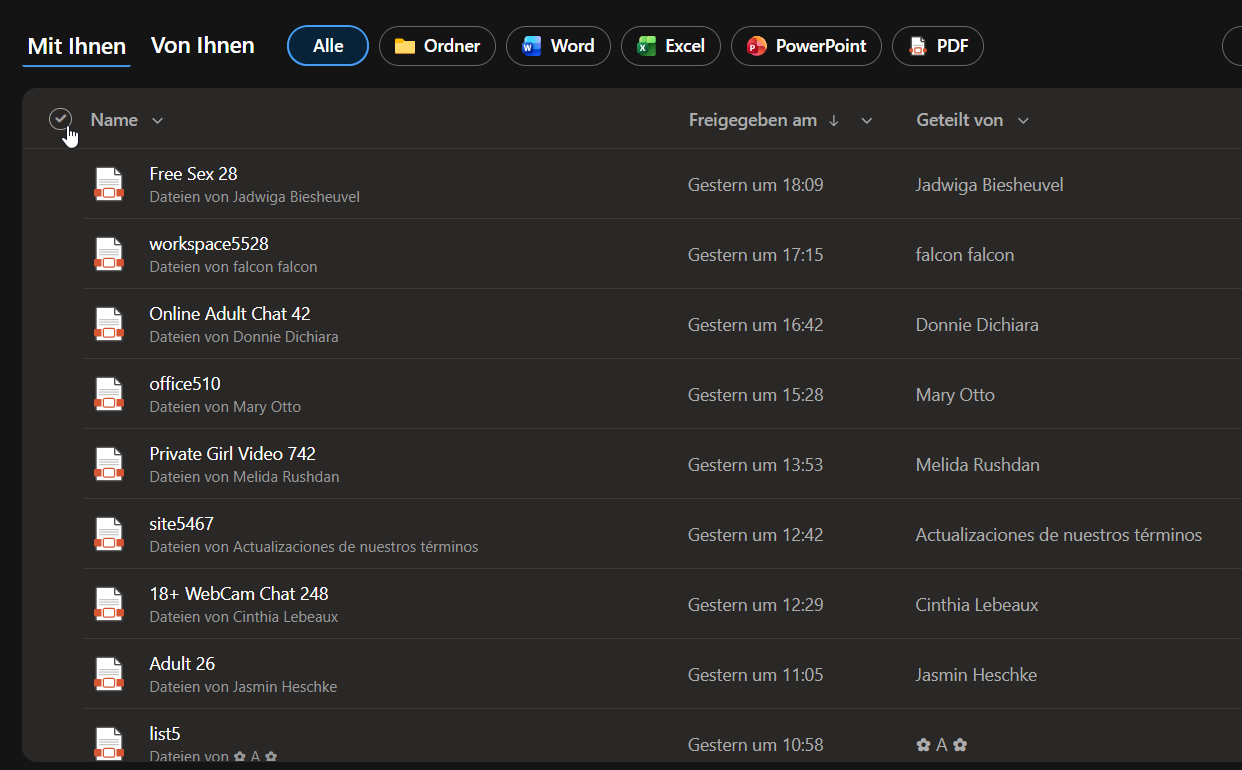
Task: Open the file named workspace5528
Action: (x=209, y=244)
